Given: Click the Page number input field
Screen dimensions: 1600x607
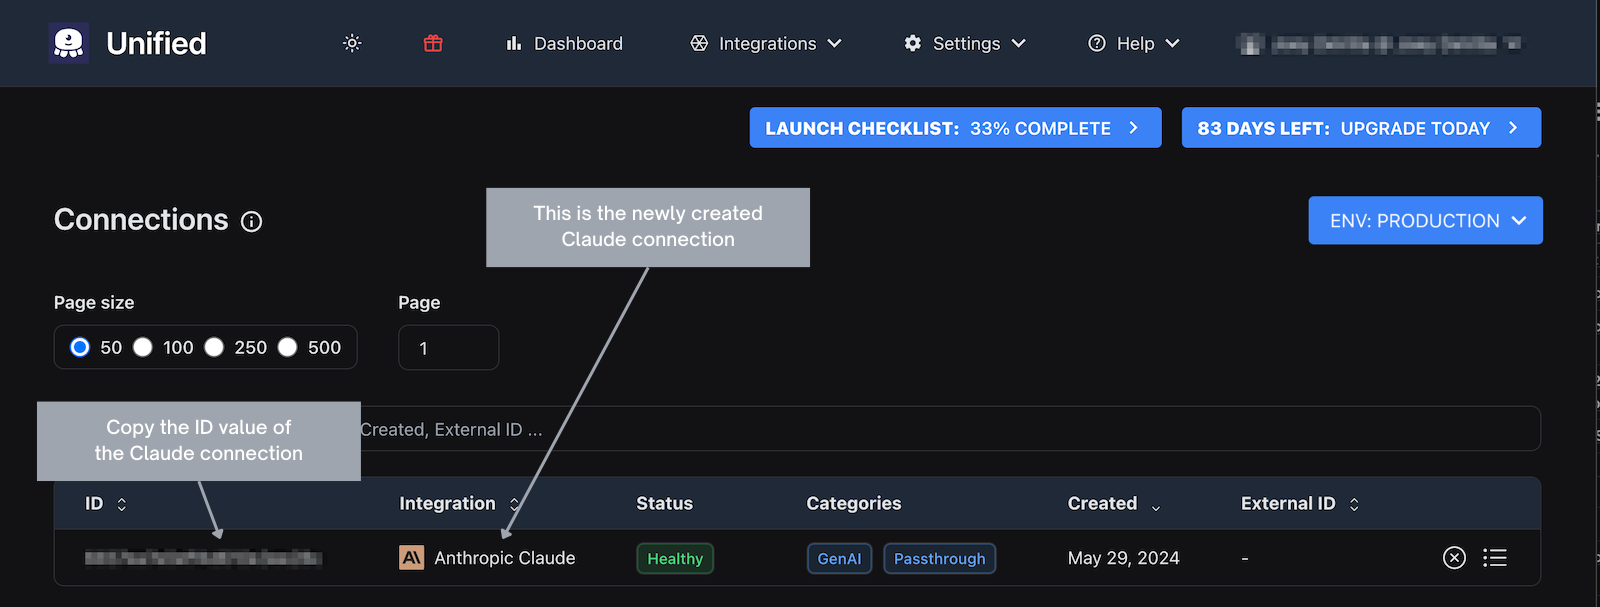Looking at the screenshot, I should click(x=448, y=348).
